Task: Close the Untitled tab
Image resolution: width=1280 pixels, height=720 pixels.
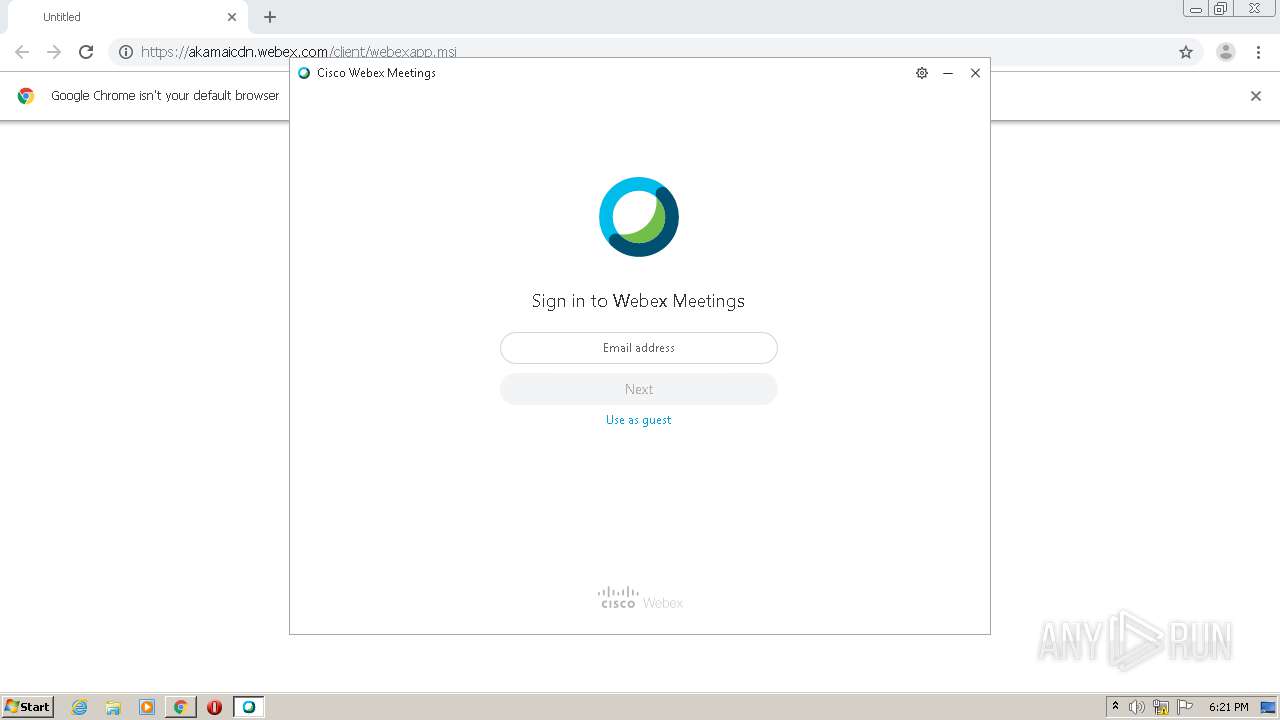Action: pos(232,17)
